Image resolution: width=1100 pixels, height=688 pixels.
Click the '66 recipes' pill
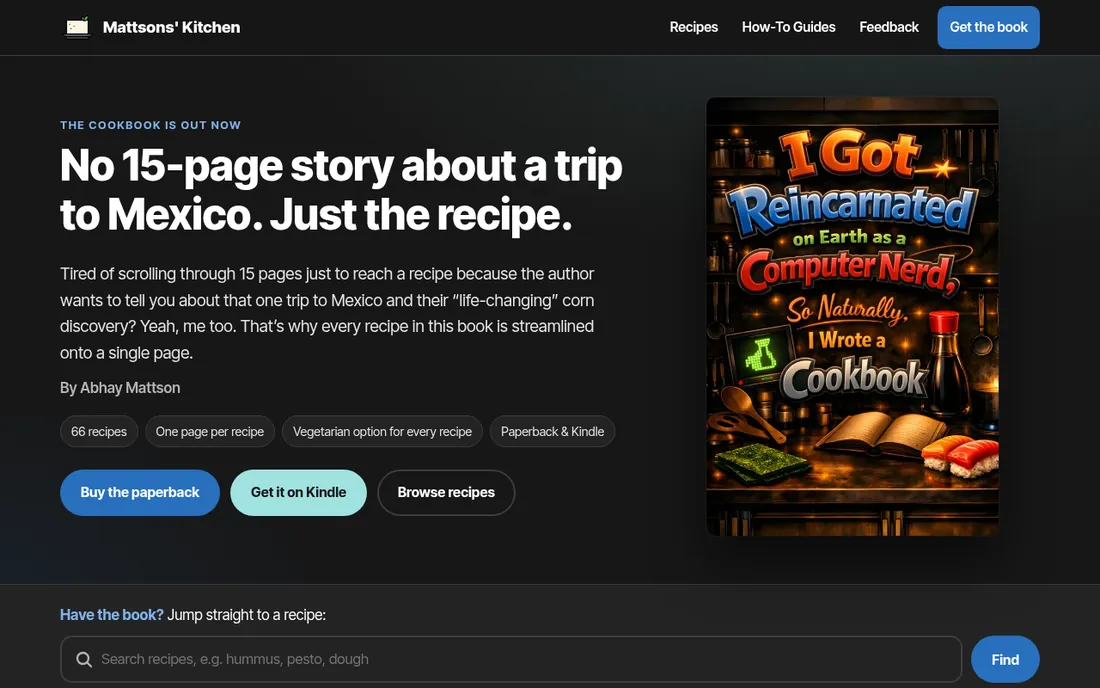pyautogui.click(x=99, y=431)
